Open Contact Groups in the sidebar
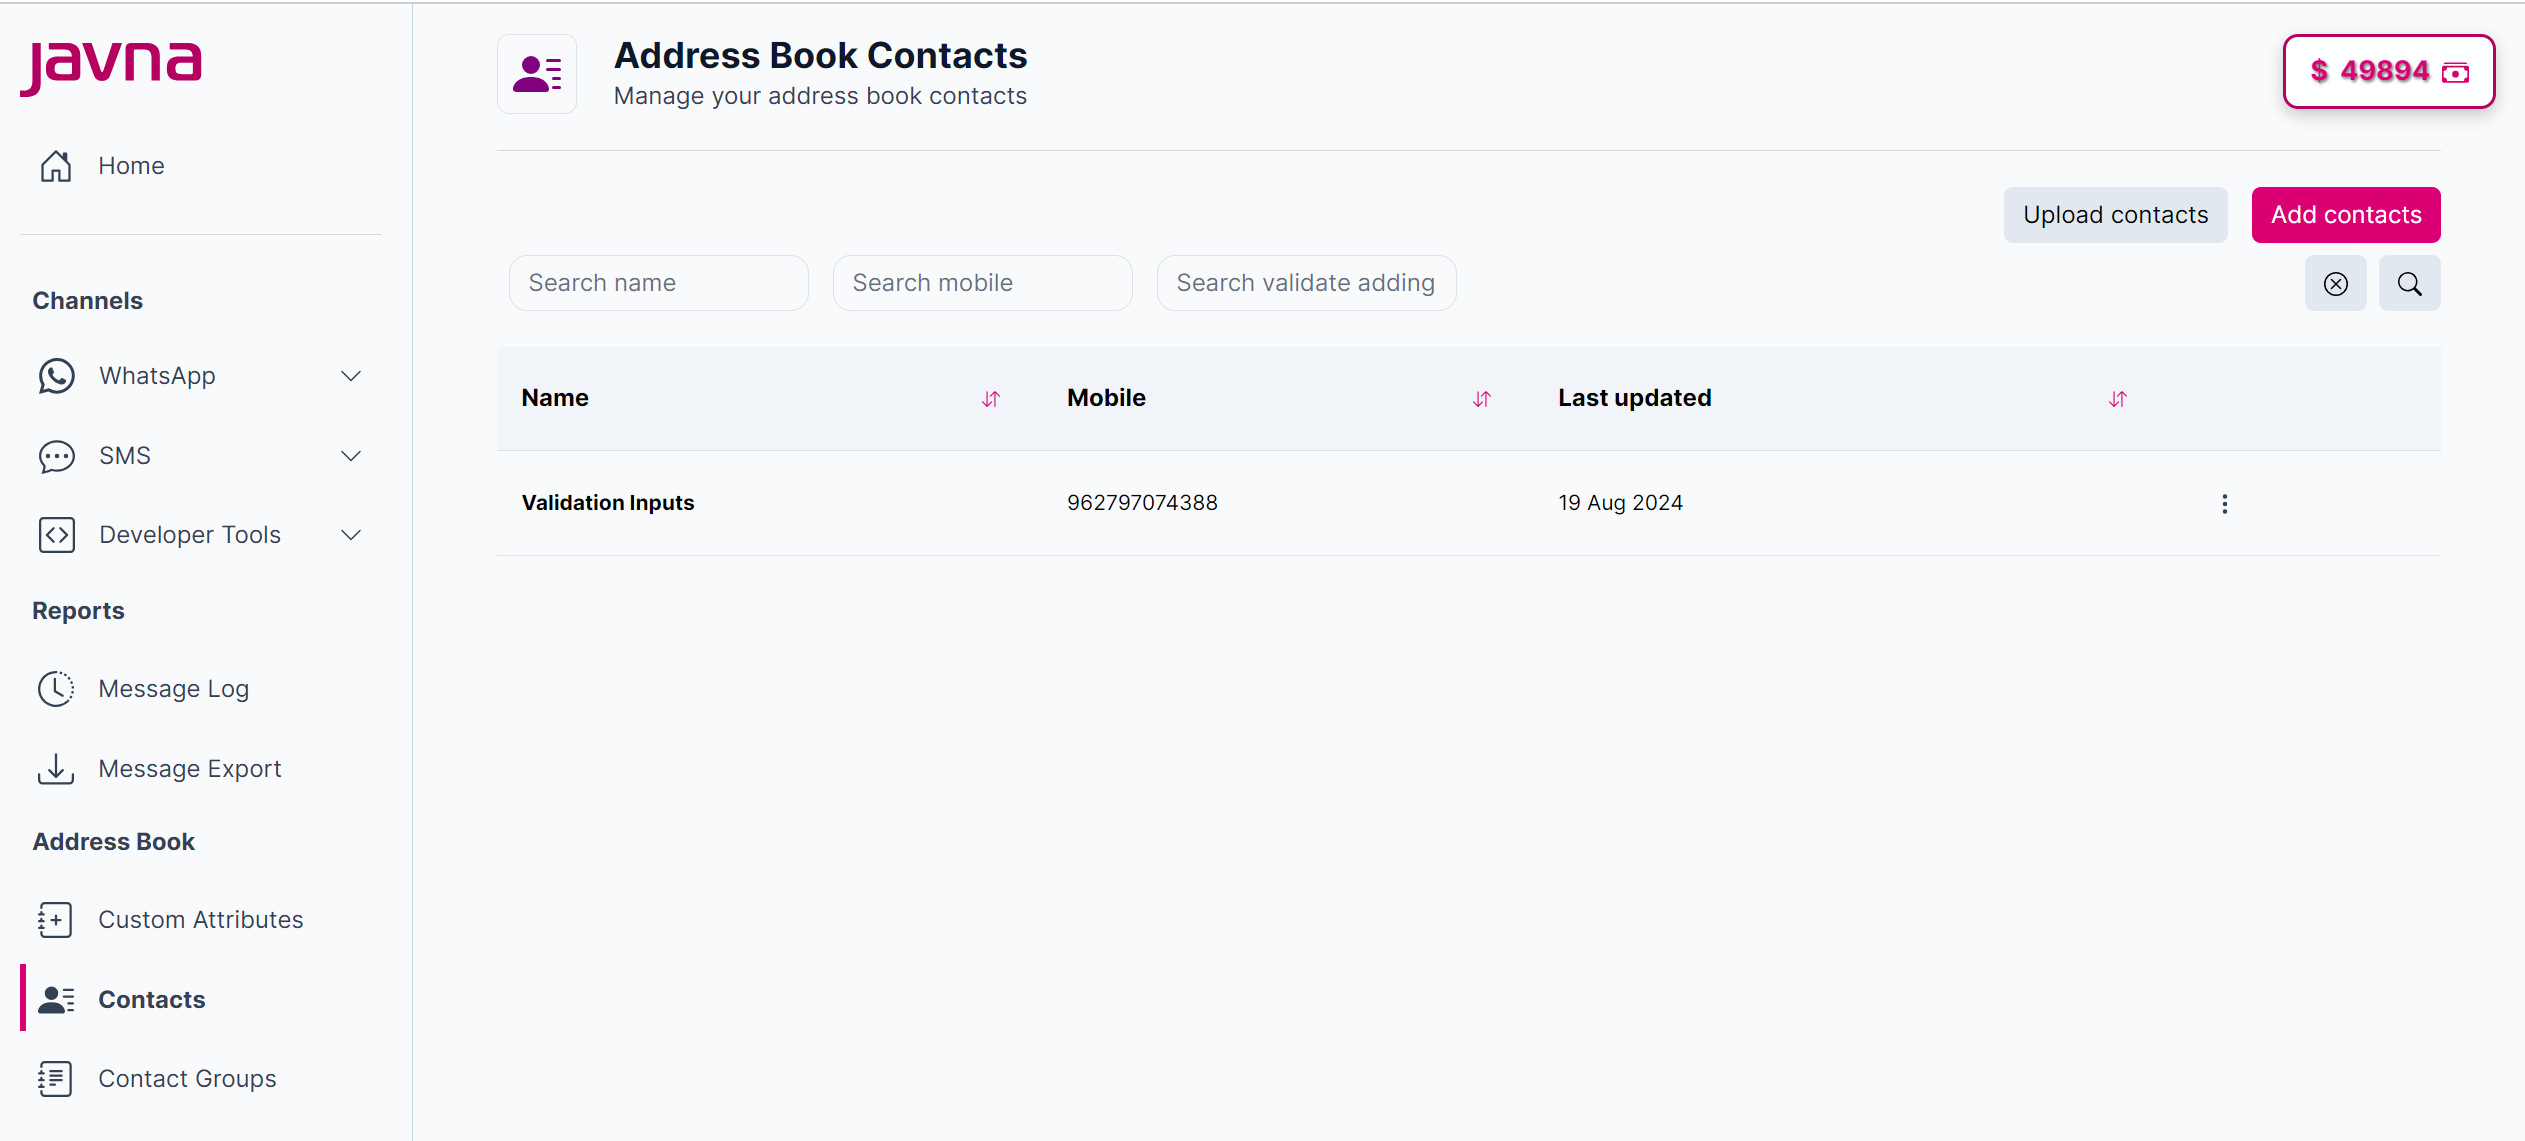This screenshot has width=2525, height=1141. click(x=187, y=1078)
